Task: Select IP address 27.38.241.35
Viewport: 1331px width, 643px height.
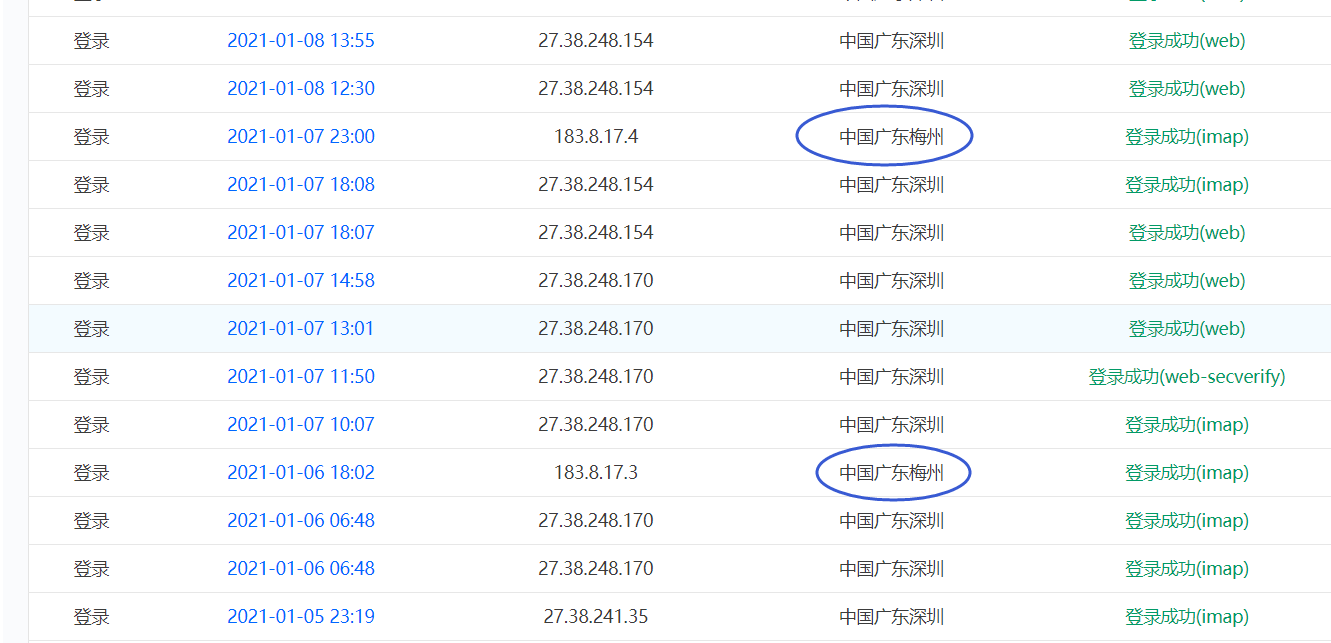Action: (595, 617)
